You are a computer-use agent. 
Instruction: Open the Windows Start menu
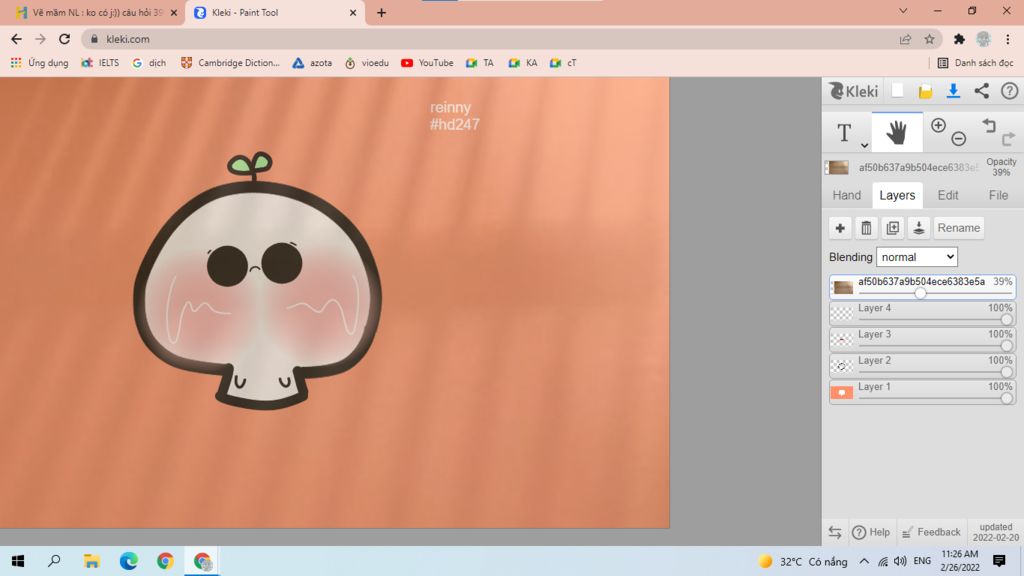[18, 561]
